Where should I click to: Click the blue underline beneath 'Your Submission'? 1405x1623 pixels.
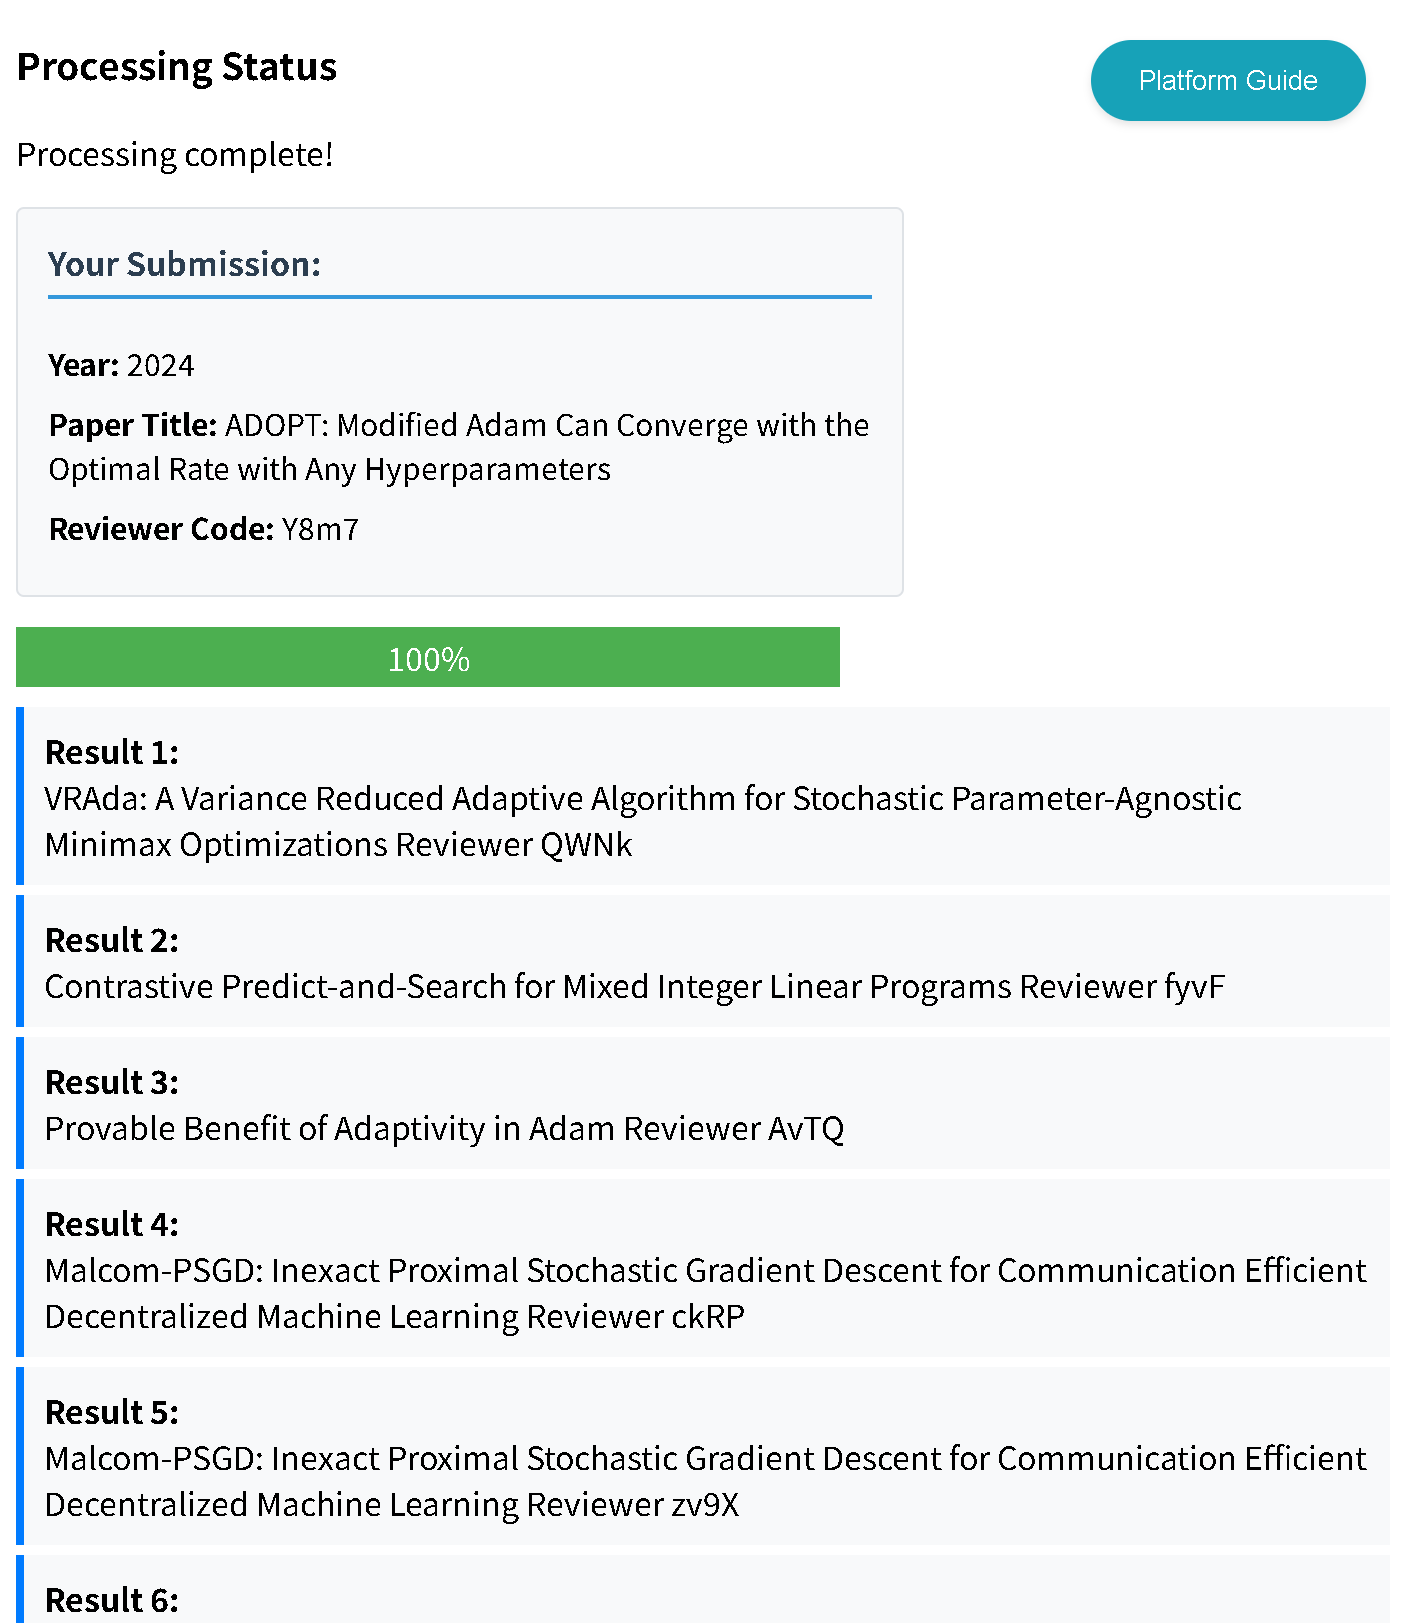tap(459, 297)
